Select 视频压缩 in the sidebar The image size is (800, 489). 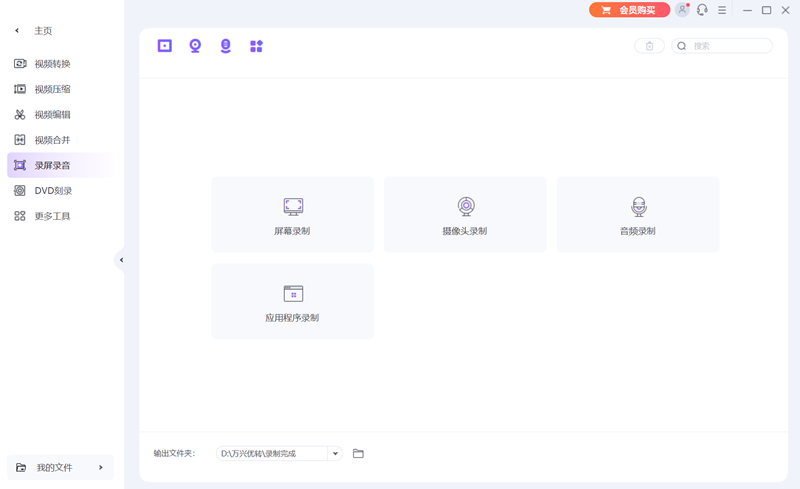click(52, 89)
